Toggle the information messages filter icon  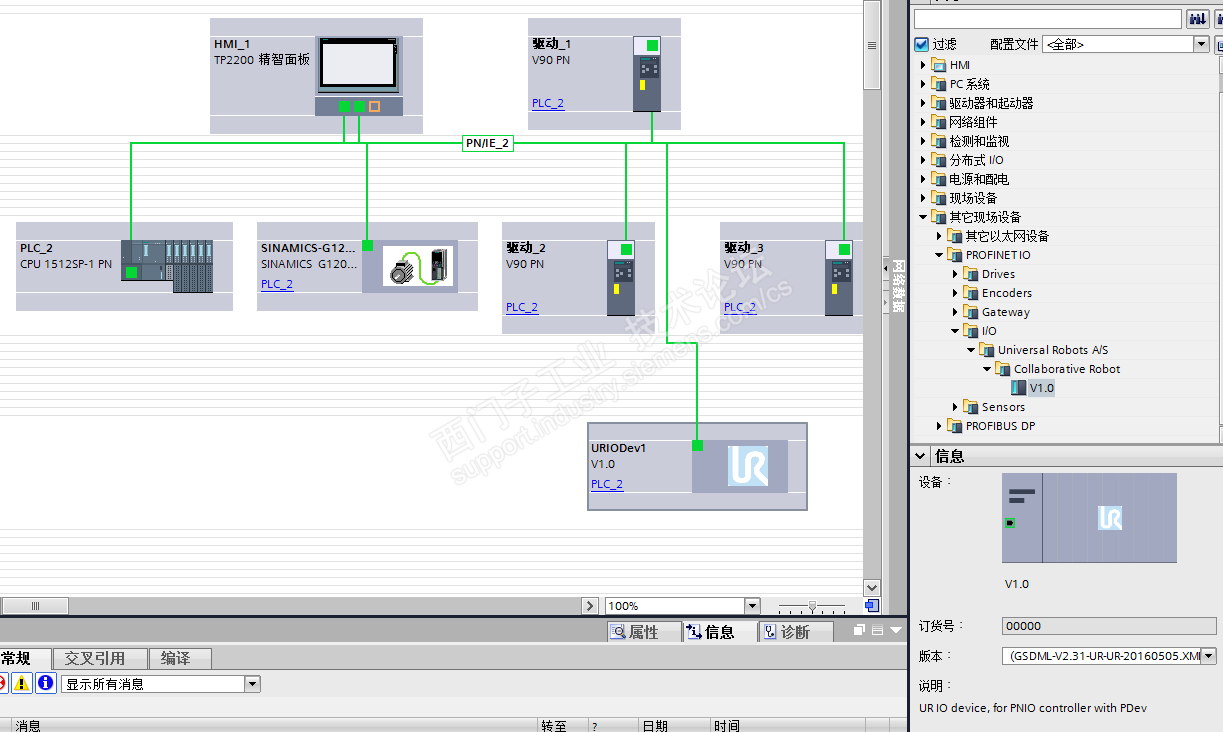(45, 684)
